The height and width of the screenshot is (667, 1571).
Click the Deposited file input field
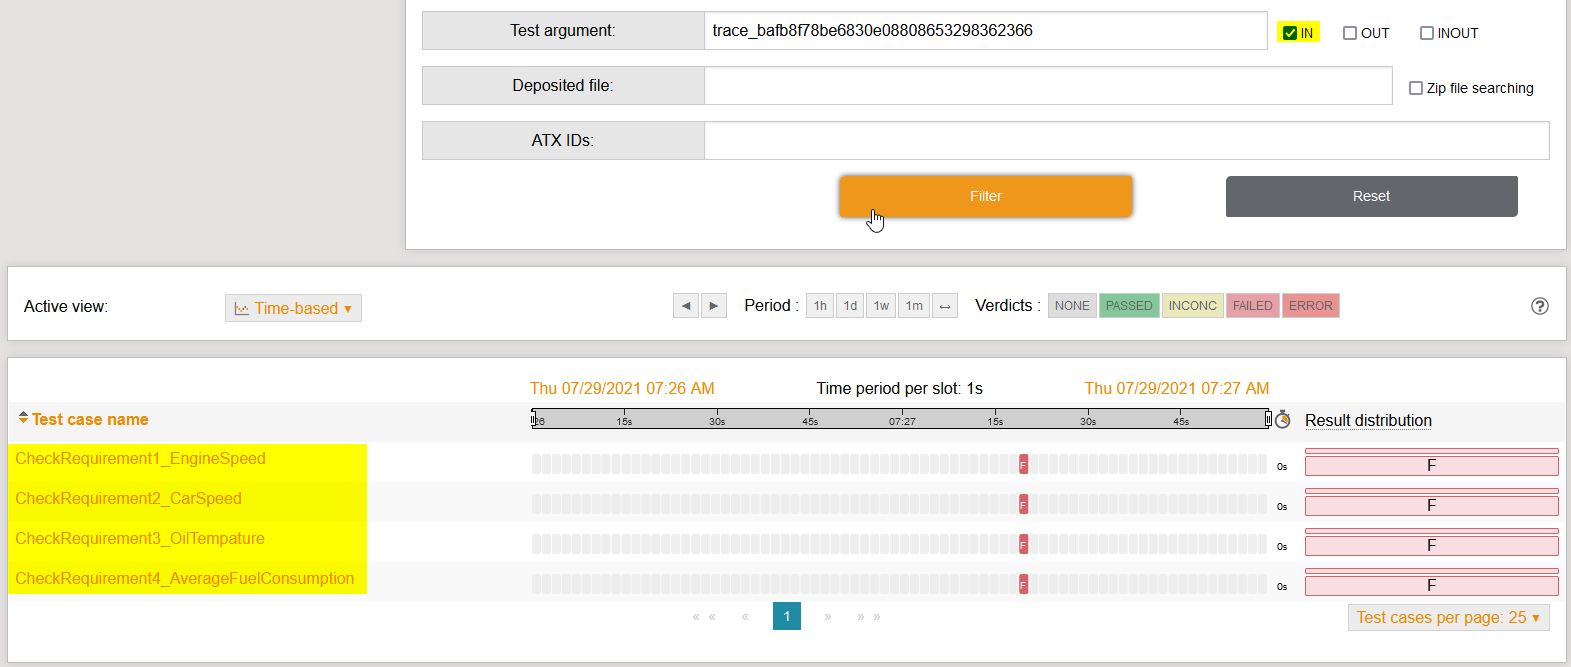(1048, 86)
